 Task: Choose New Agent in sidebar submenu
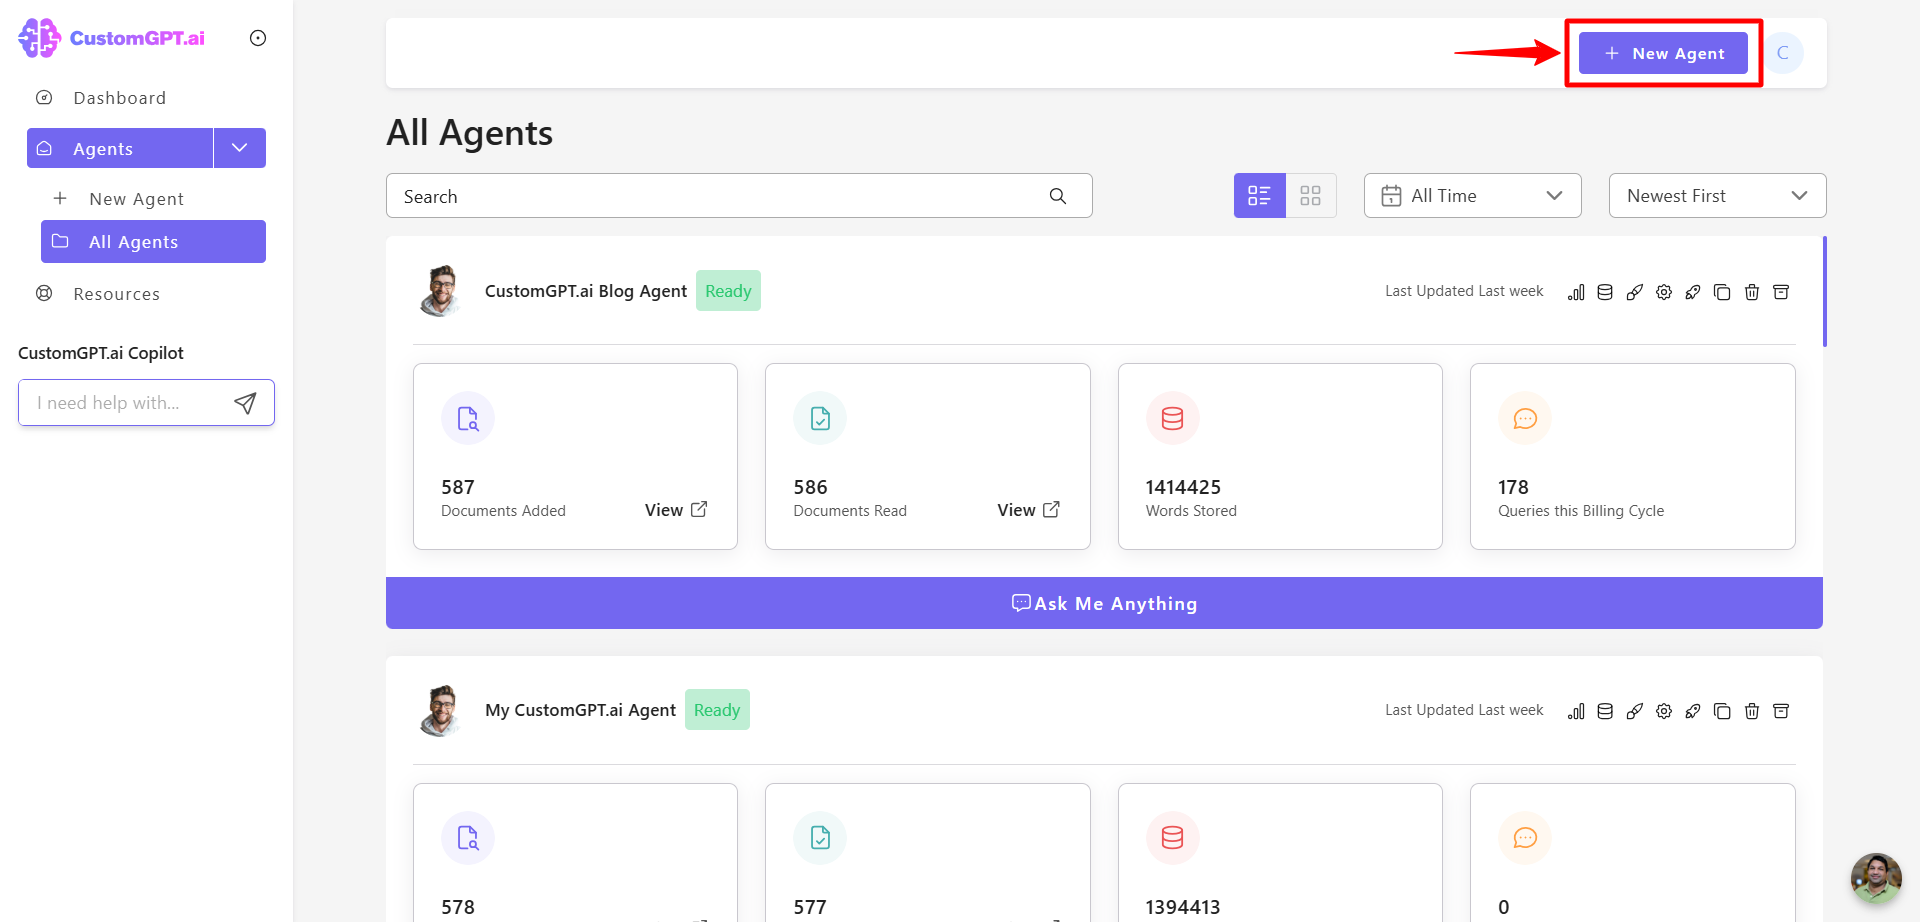point(136,199)
